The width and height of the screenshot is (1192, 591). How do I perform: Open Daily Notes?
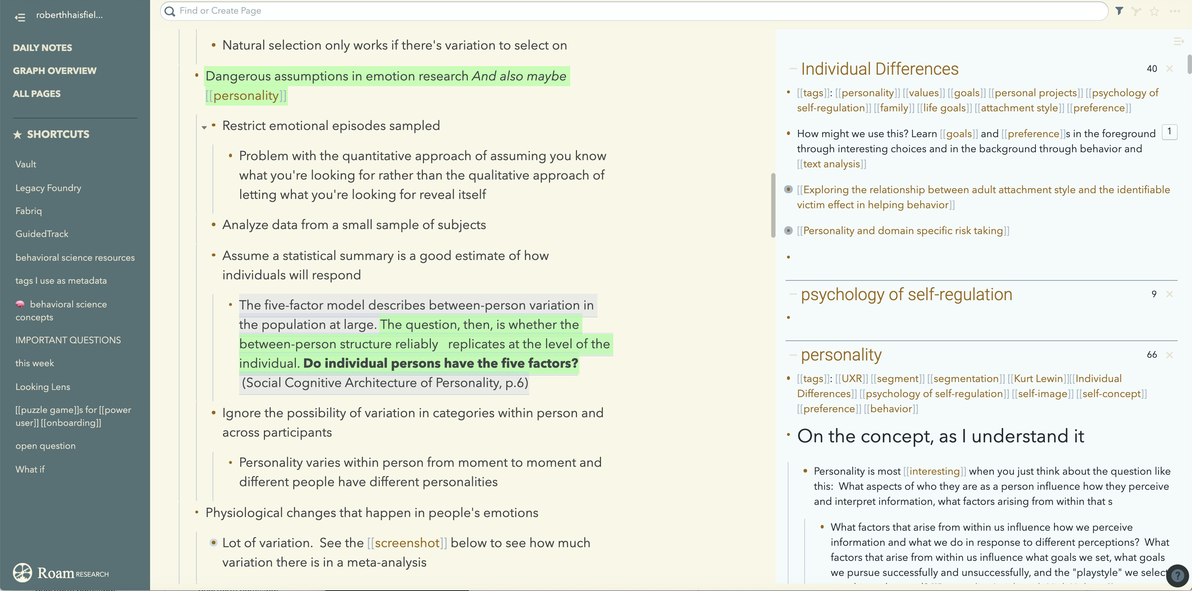[x=42, y=48]
